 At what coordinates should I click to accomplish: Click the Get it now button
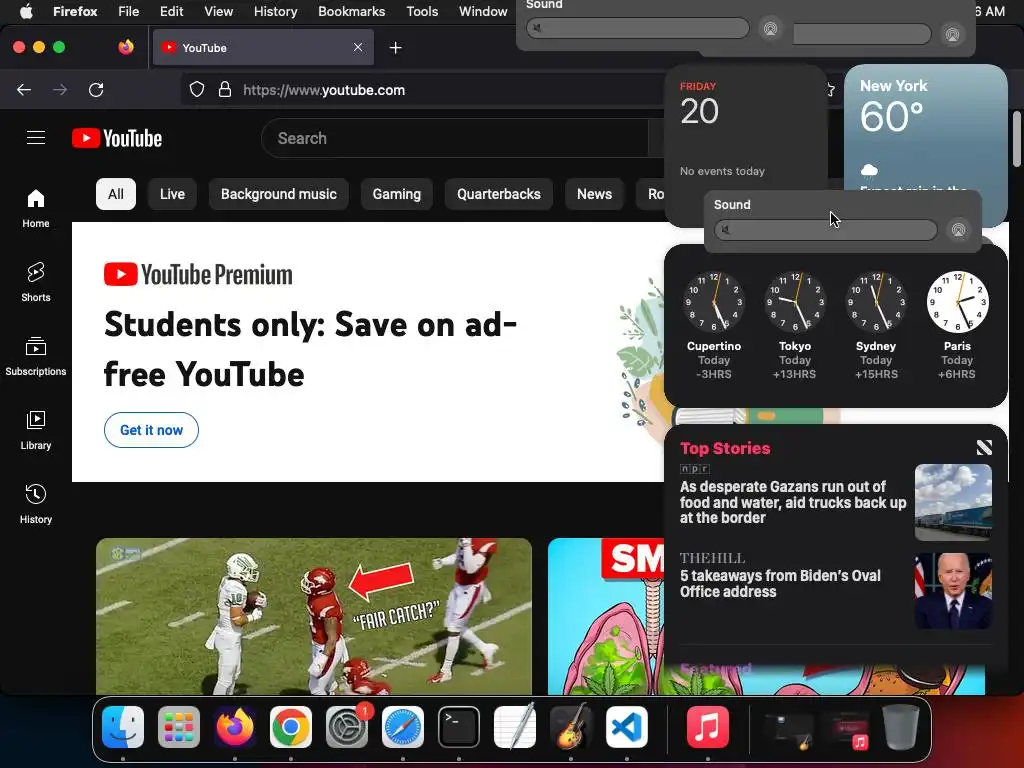(152, 430)
